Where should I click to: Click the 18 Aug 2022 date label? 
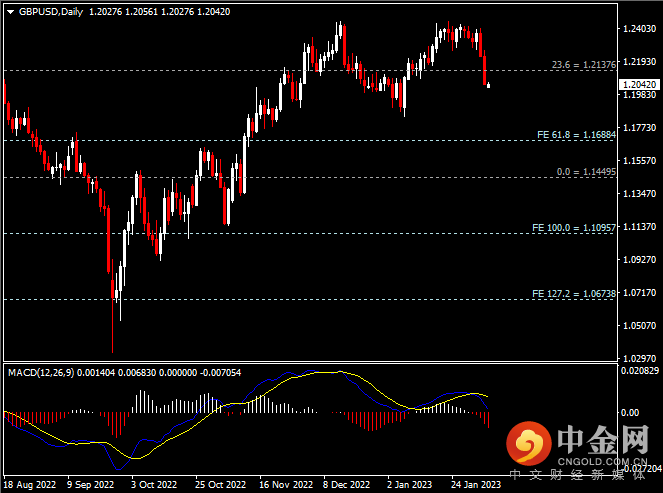[30, 482]
